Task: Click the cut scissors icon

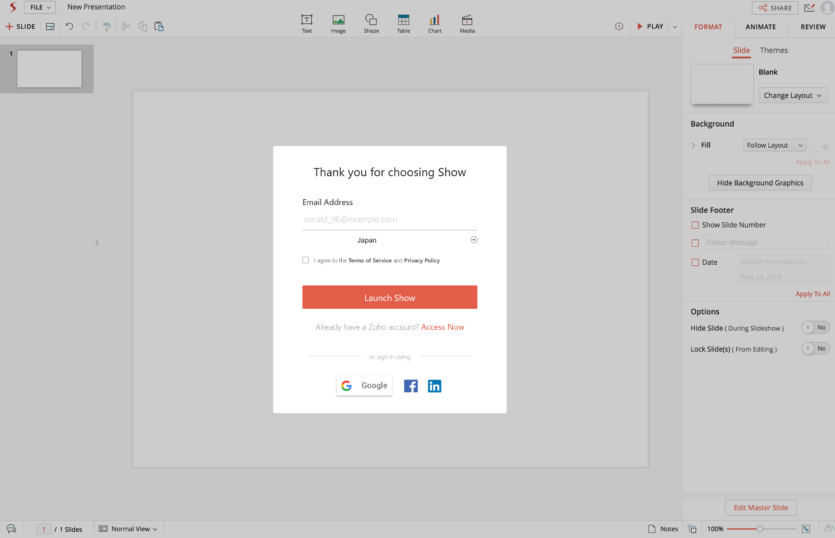Action: tap(126, 26)
